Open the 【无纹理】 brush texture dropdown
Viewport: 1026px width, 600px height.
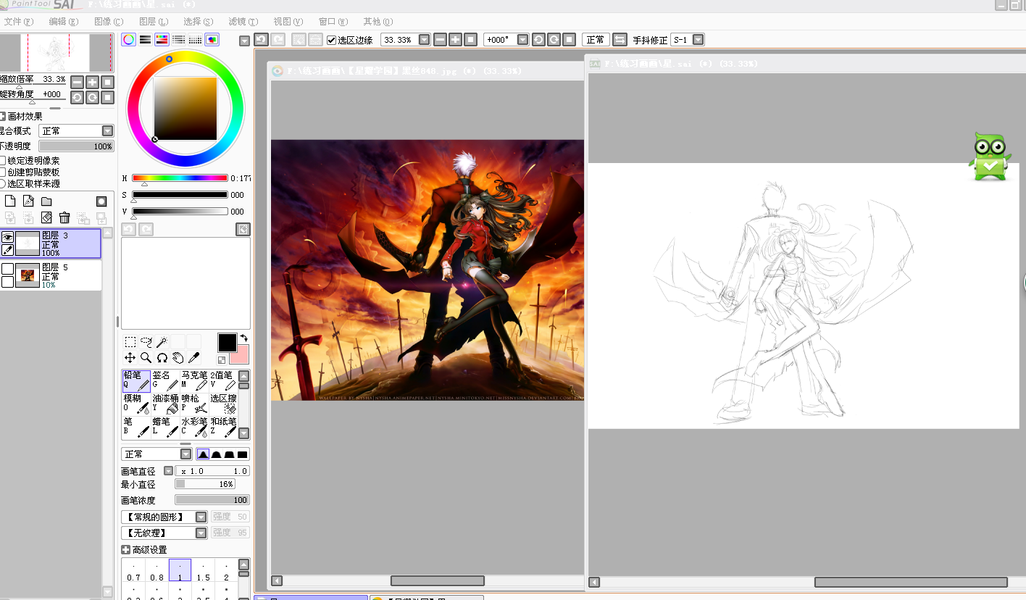164,533
